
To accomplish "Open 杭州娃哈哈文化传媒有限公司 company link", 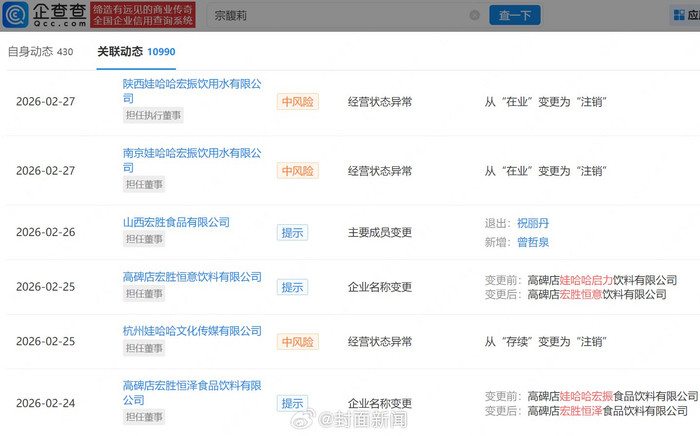I will [x=192, y=331].
